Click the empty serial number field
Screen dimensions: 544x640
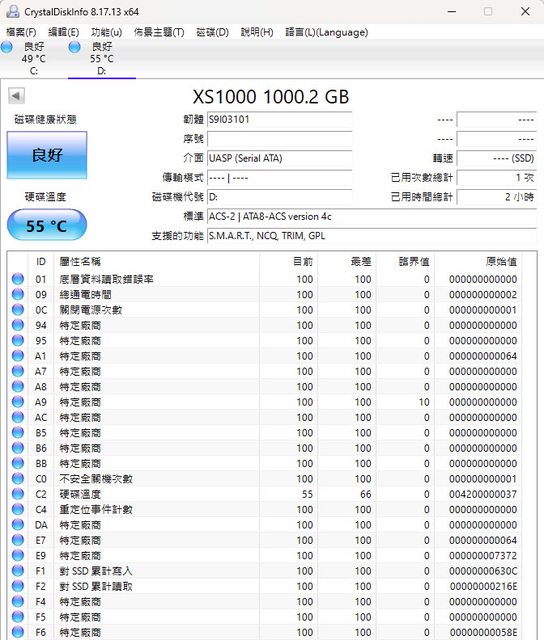(280, 139)
